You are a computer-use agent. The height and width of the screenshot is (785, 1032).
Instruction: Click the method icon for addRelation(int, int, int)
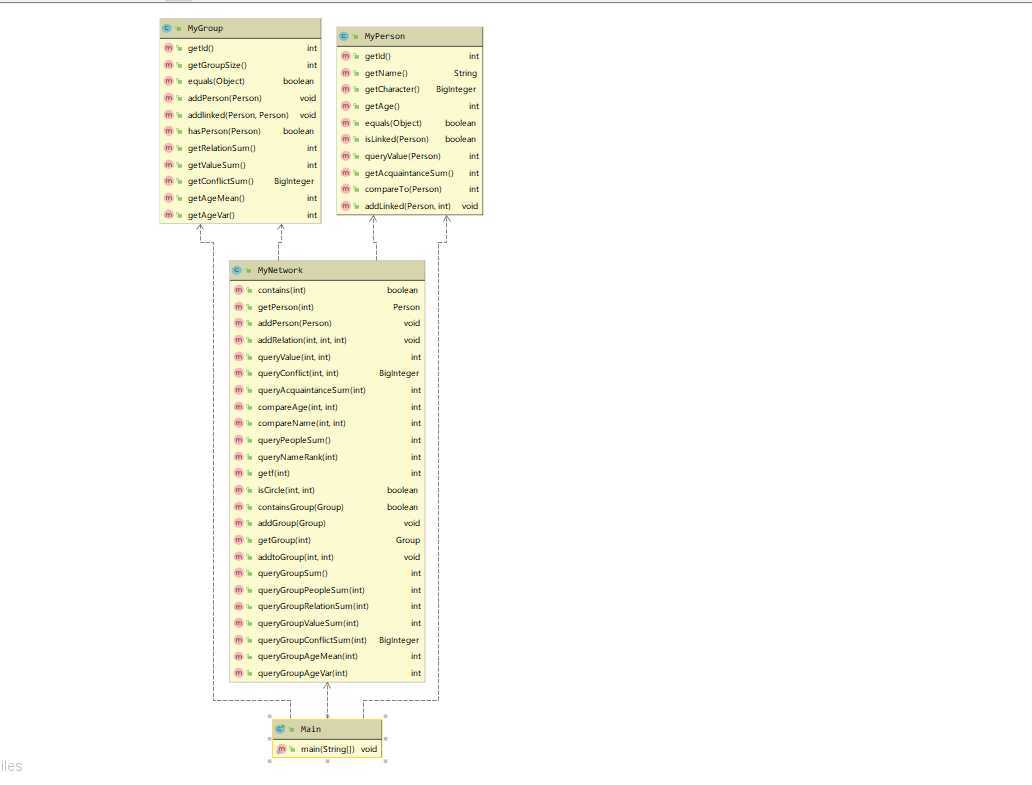tap(239, 340)
